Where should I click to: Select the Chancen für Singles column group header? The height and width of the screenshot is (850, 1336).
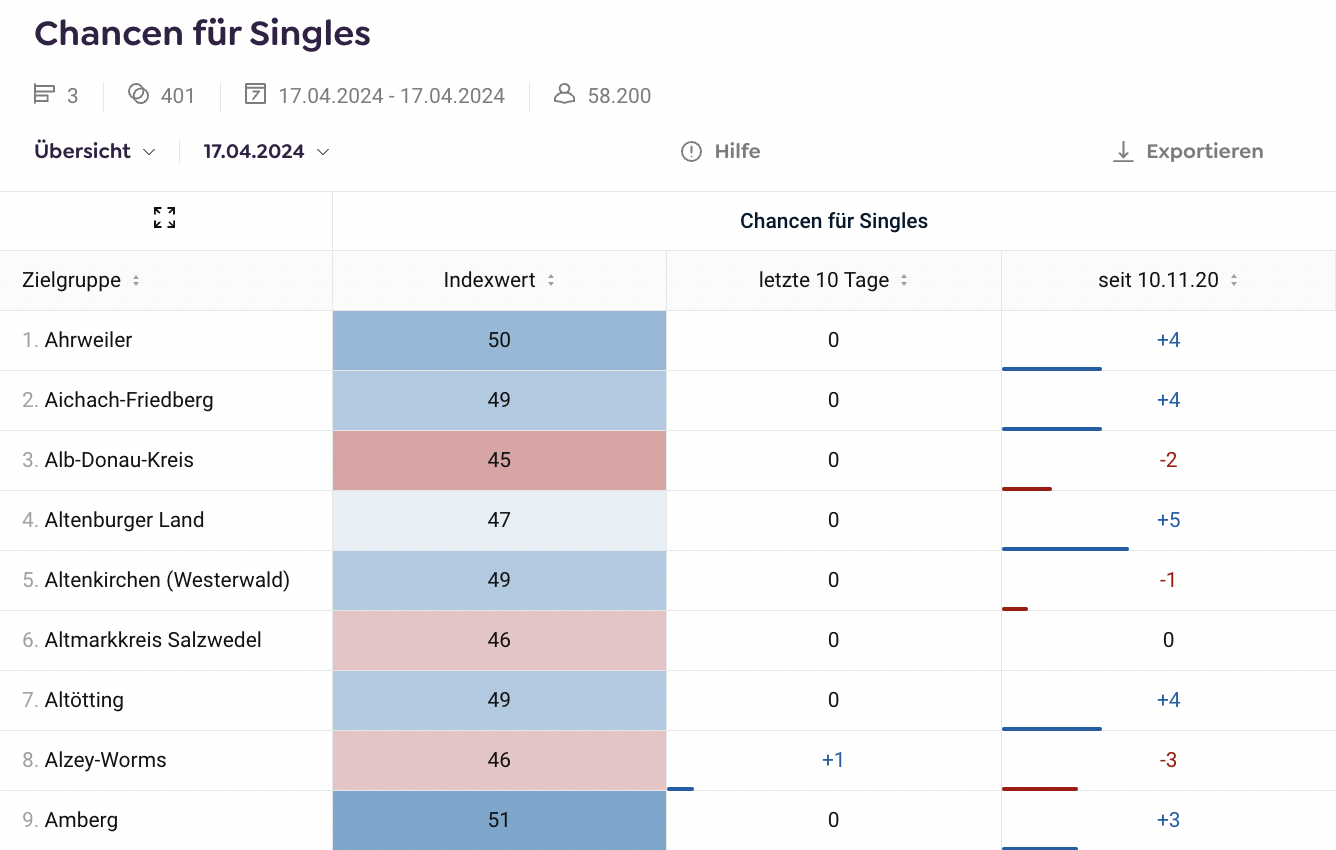coord(833,221)
